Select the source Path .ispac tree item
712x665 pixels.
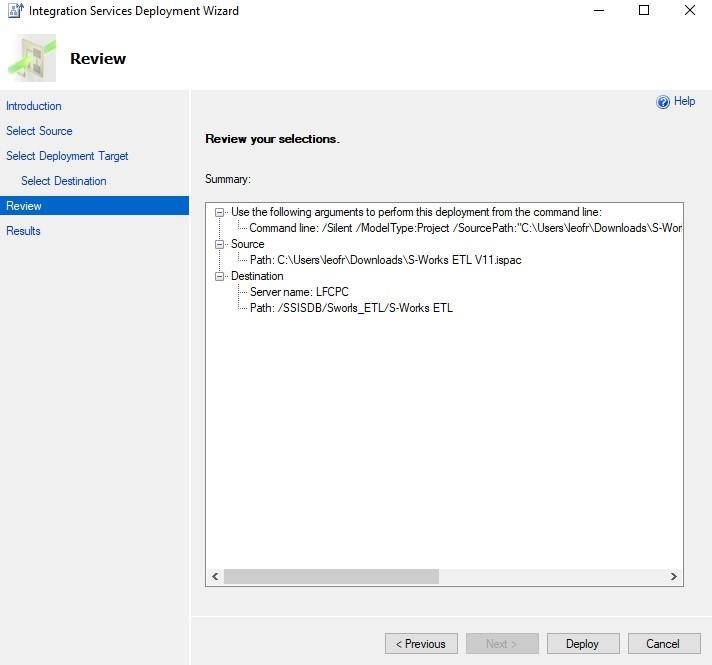pos(386,260)
